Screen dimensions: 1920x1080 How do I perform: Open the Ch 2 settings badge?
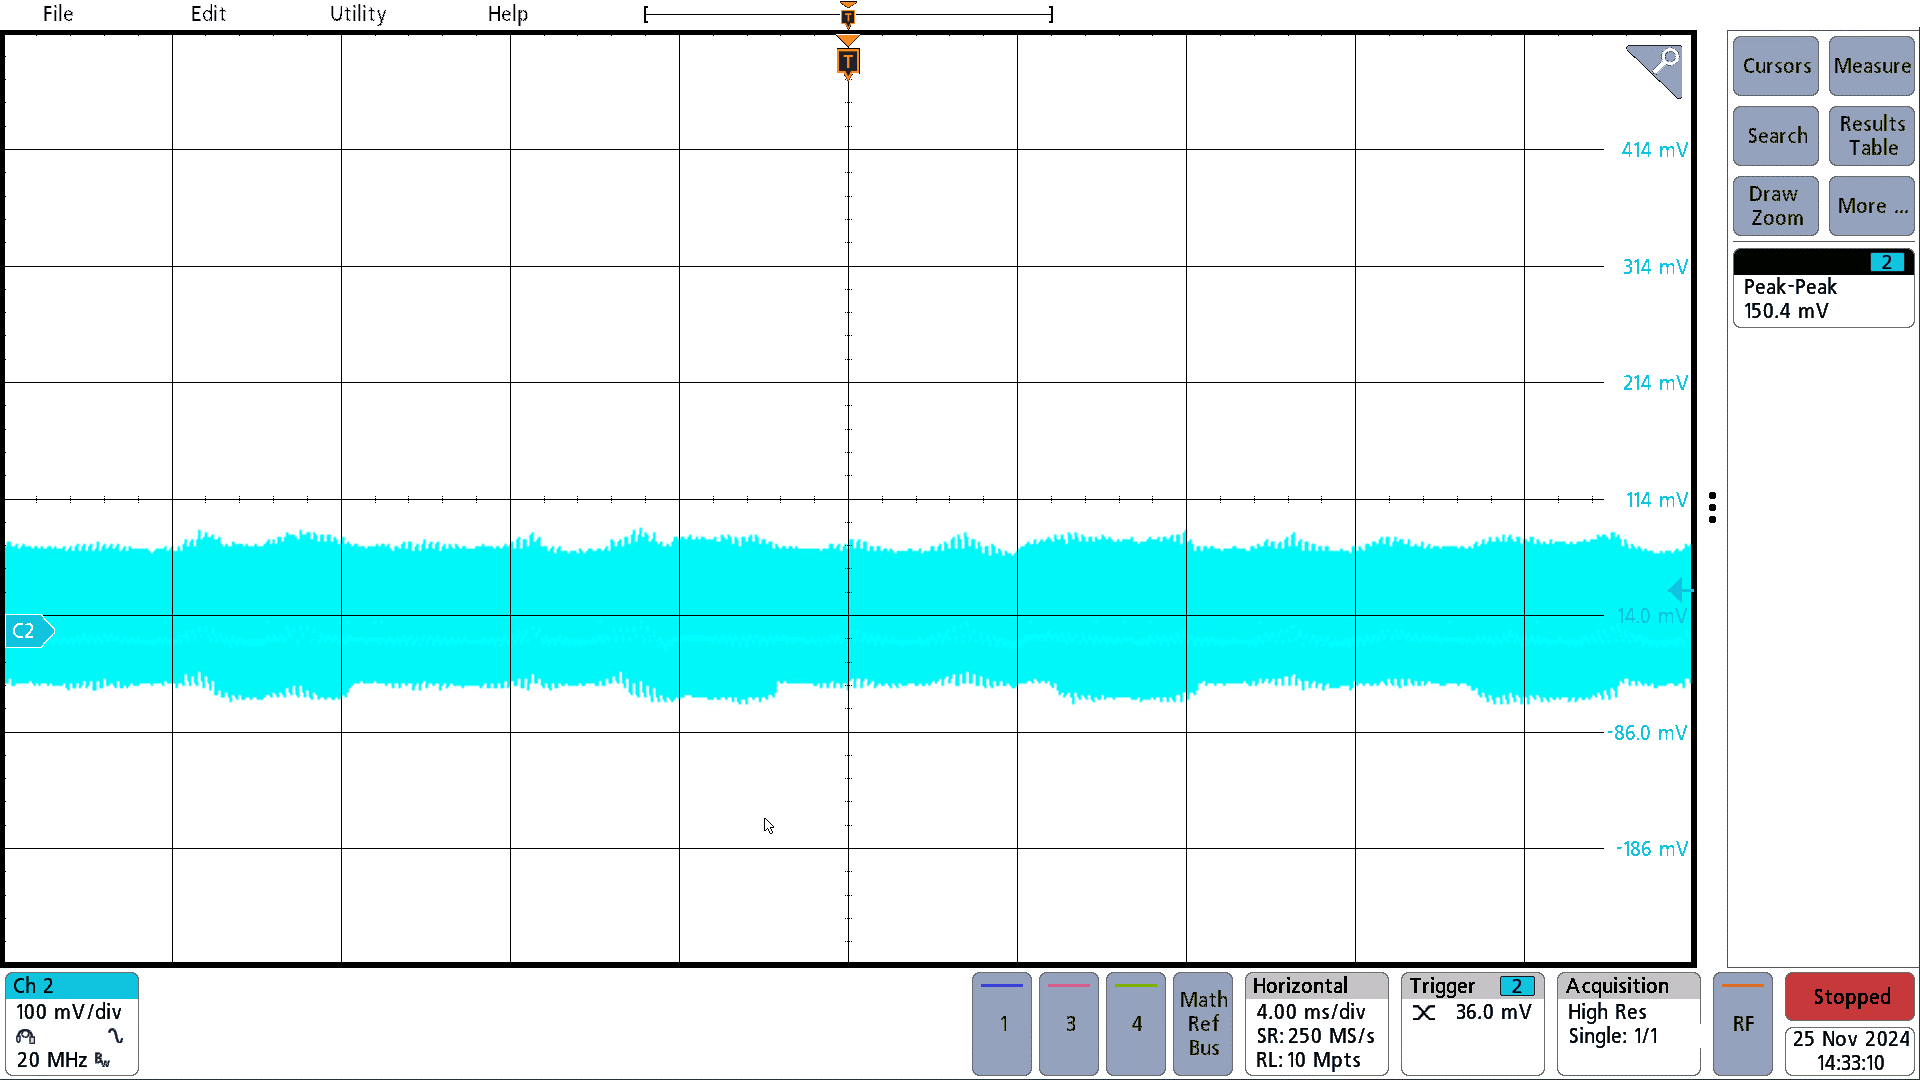[x=72, y=1024]
